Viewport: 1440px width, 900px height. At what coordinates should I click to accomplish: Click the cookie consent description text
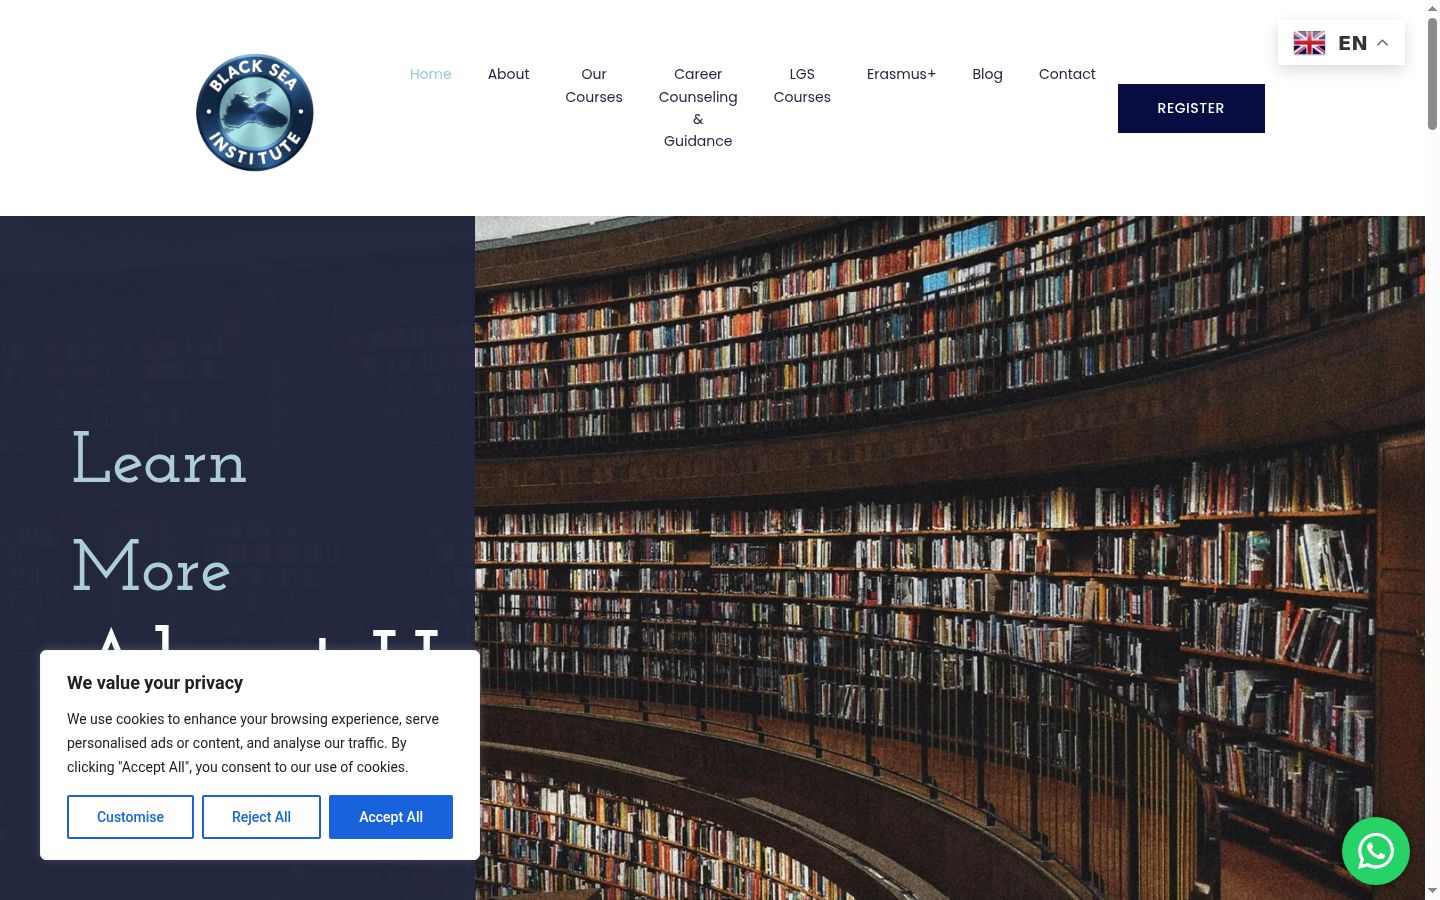coord(253,743)
